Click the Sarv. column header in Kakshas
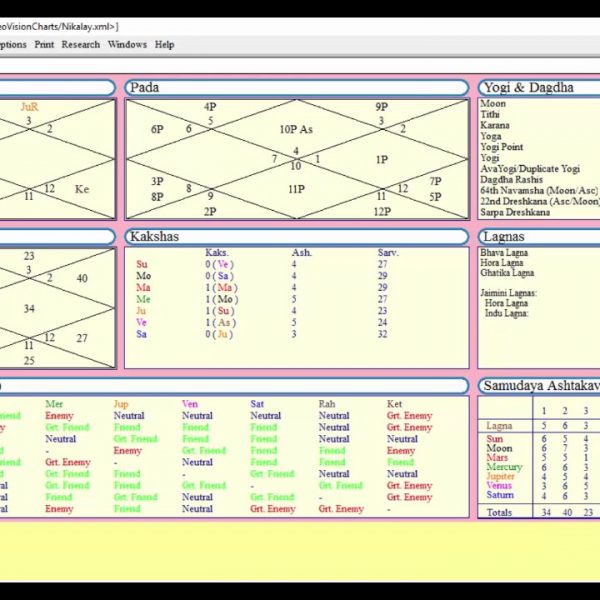The image size is (600, 600). 388,253
